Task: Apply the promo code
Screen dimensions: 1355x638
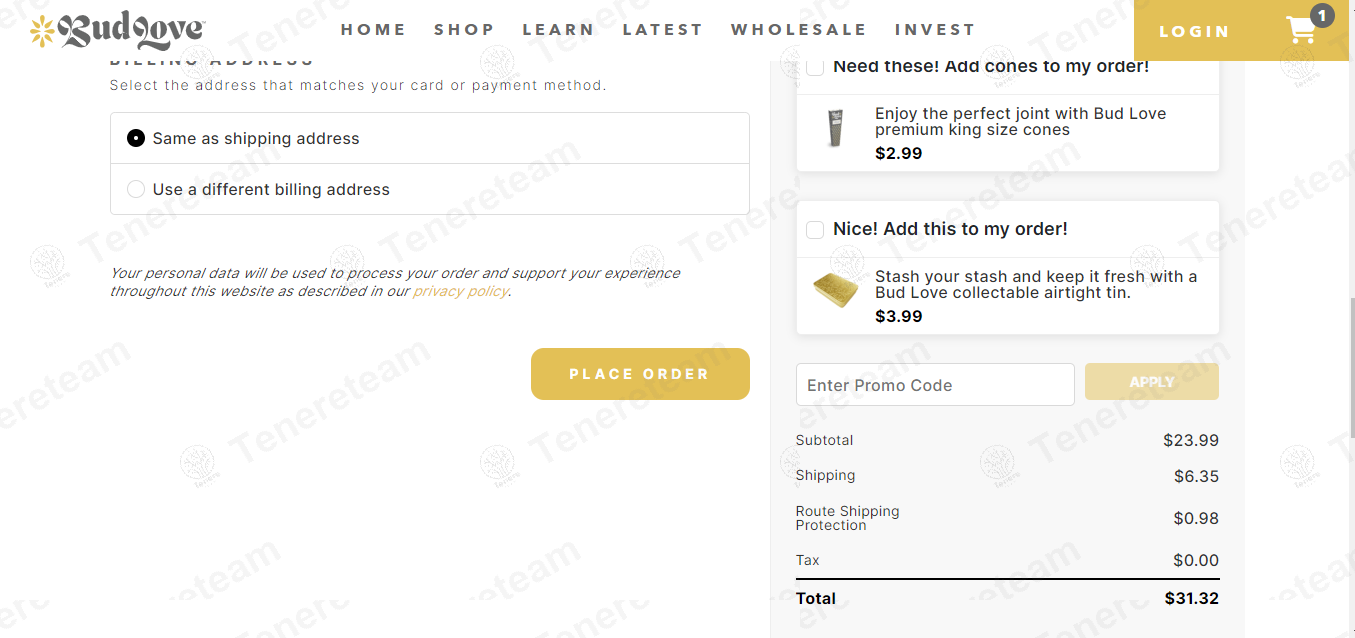Action: [x=1151, y=382]
